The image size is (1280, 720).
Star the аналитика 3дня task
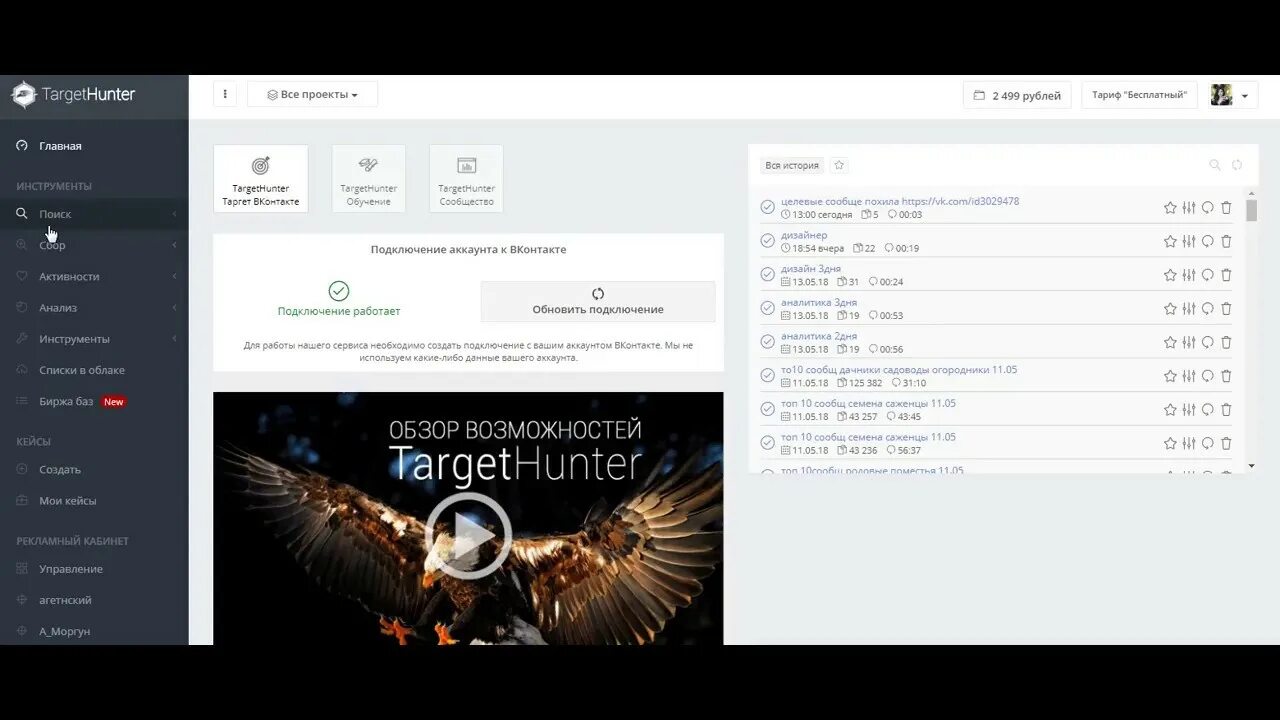(x=1170, y=309)
